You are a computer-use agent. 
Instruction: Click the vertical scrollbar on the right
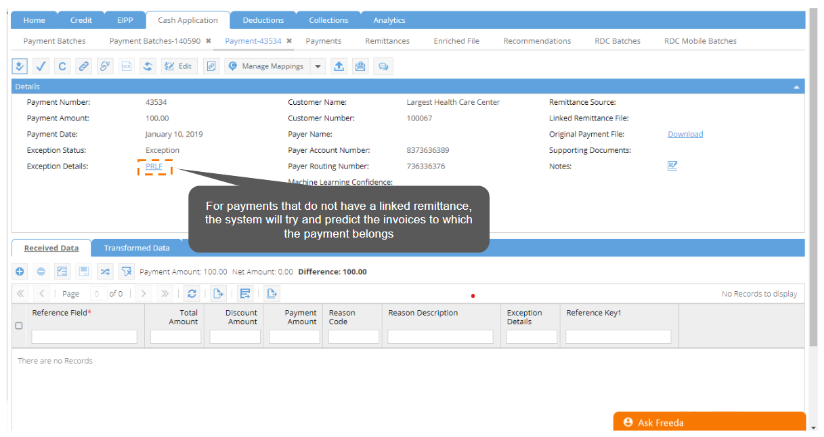point(814,179)
